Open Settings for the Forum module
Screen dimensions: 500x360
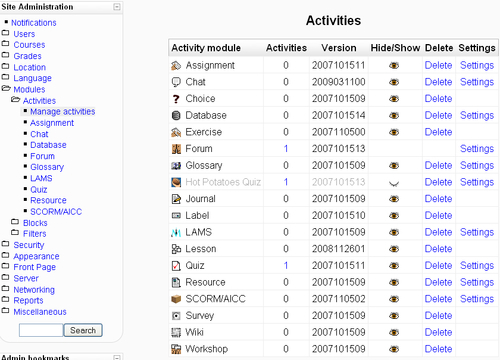(477, 149)
